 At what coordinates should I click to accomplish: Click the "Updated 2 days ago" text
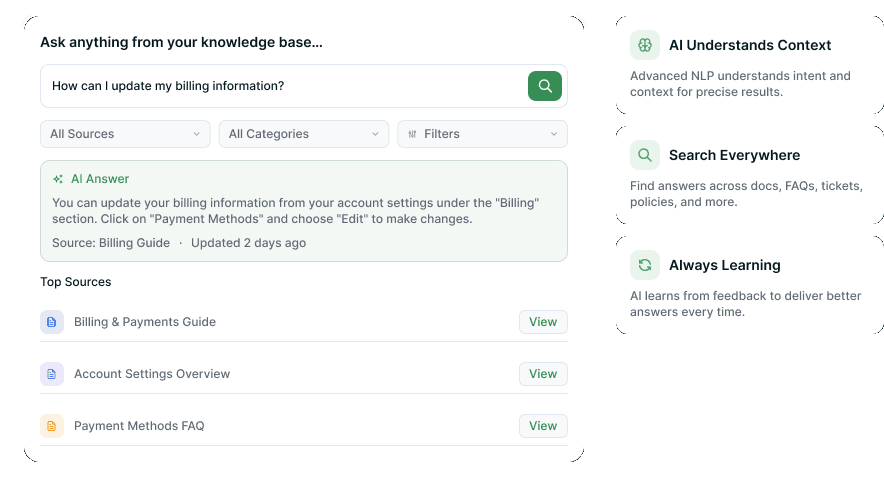[x=248, y=243]
